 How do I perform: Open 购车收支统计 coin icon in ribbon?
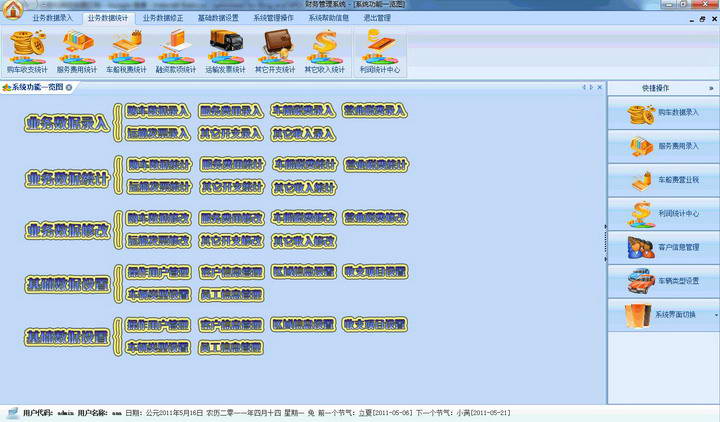[27, 50]
